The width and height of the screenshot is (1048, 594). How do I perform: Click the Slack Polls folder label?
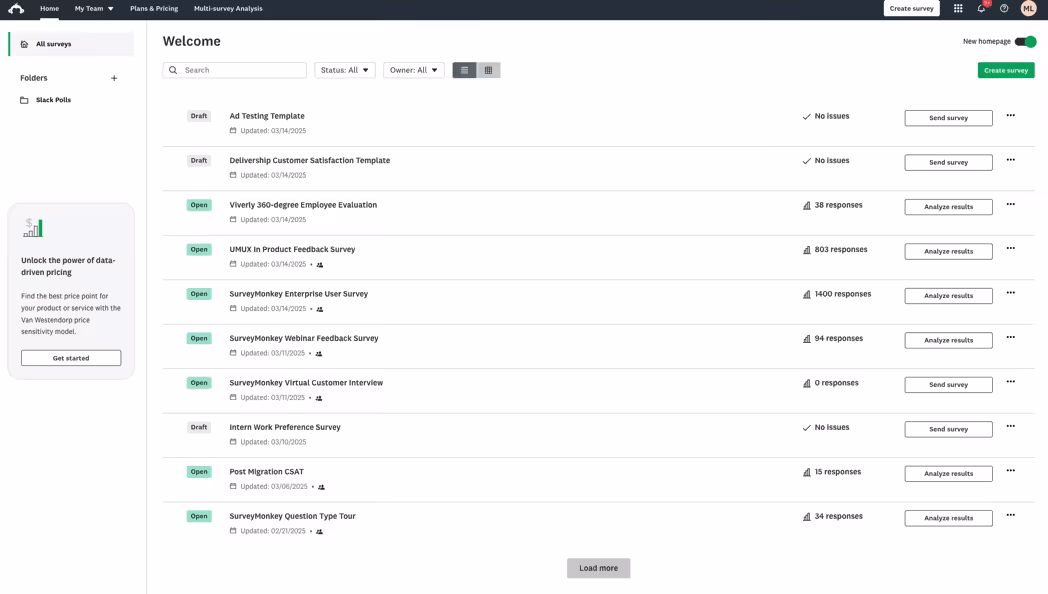[x=53, y=100]
